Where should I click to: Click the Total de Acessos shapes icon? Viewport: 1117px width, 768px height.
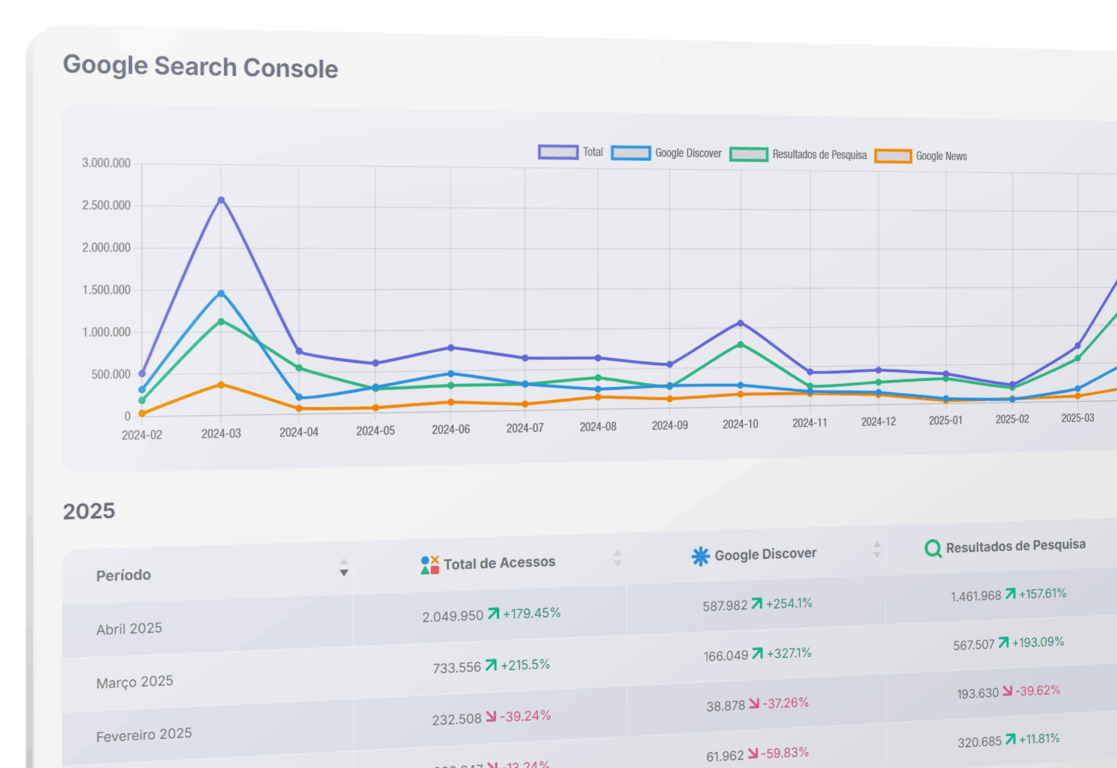click(x=430, y=566)
